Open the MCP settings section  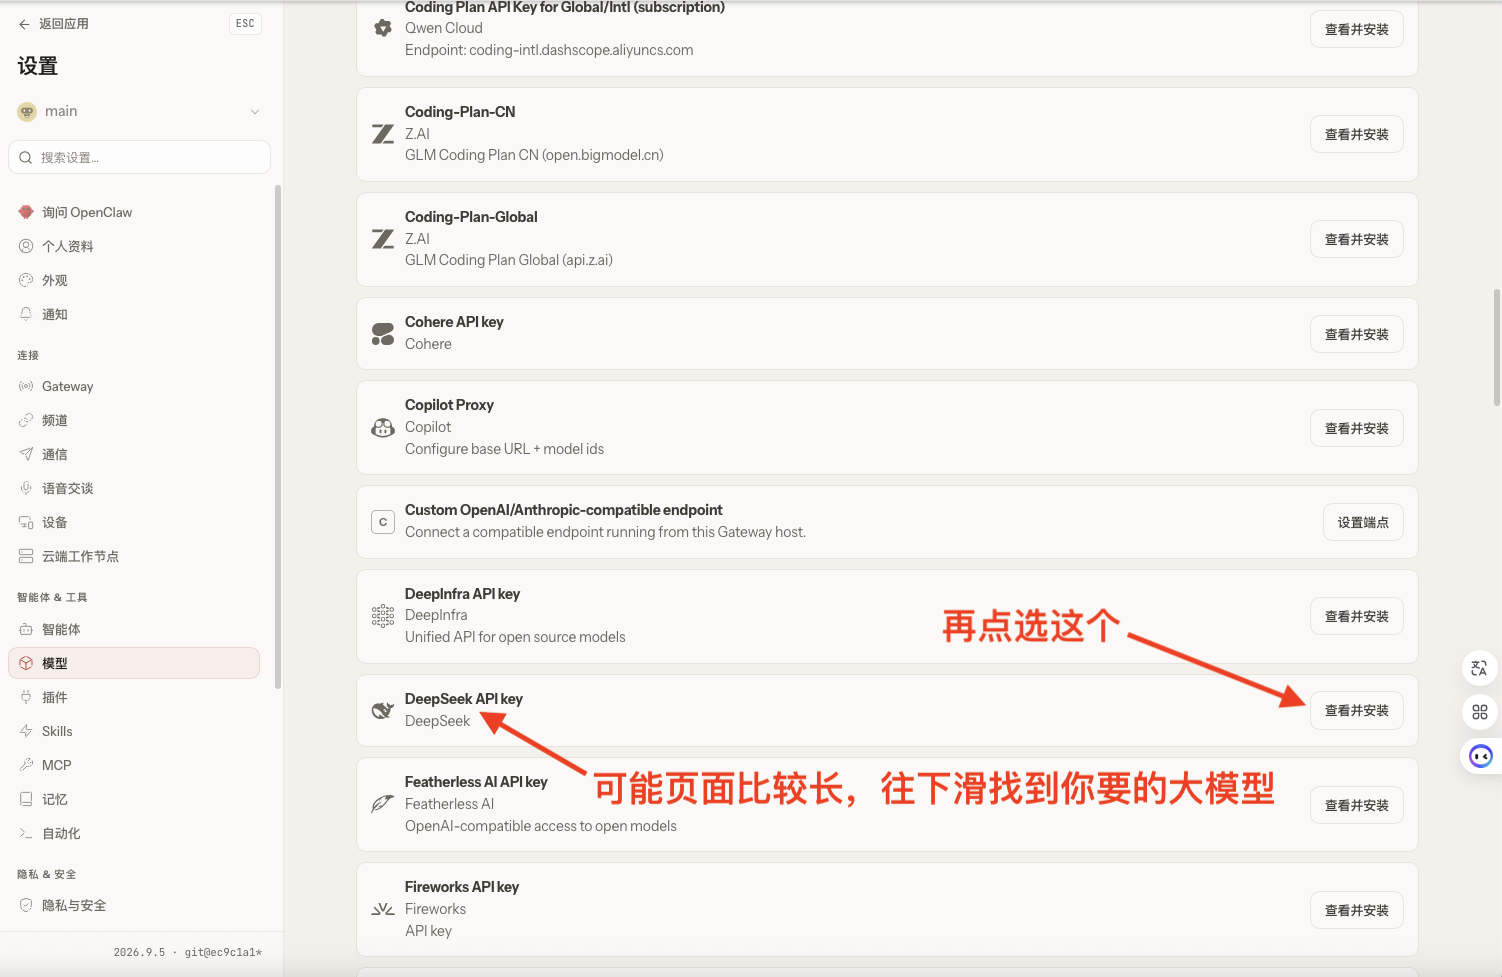(134, 765)
